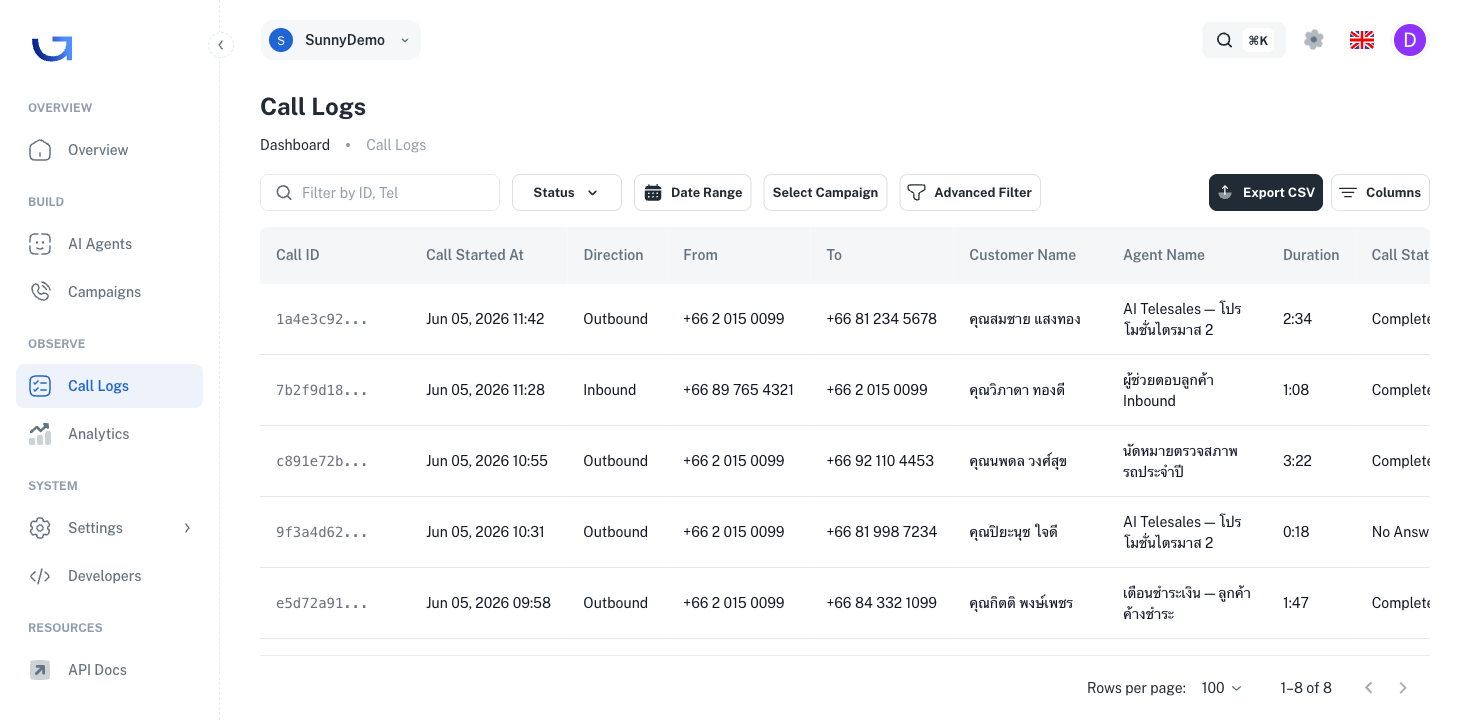The image size is (1470, 720).
Task: Export call logs as CSV
Action: [1266, 193]
